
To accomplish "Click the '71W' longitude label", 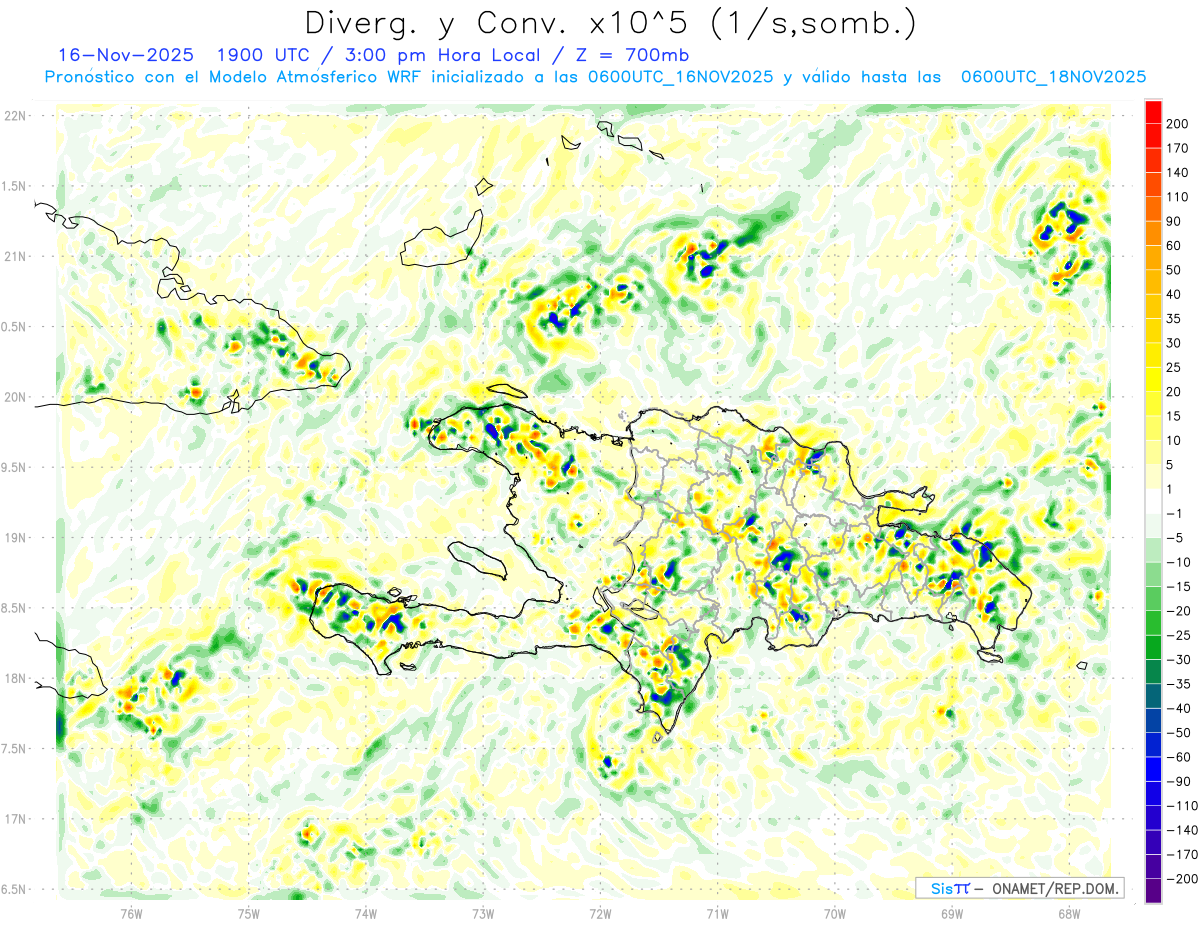I will (x=717, y=913).
